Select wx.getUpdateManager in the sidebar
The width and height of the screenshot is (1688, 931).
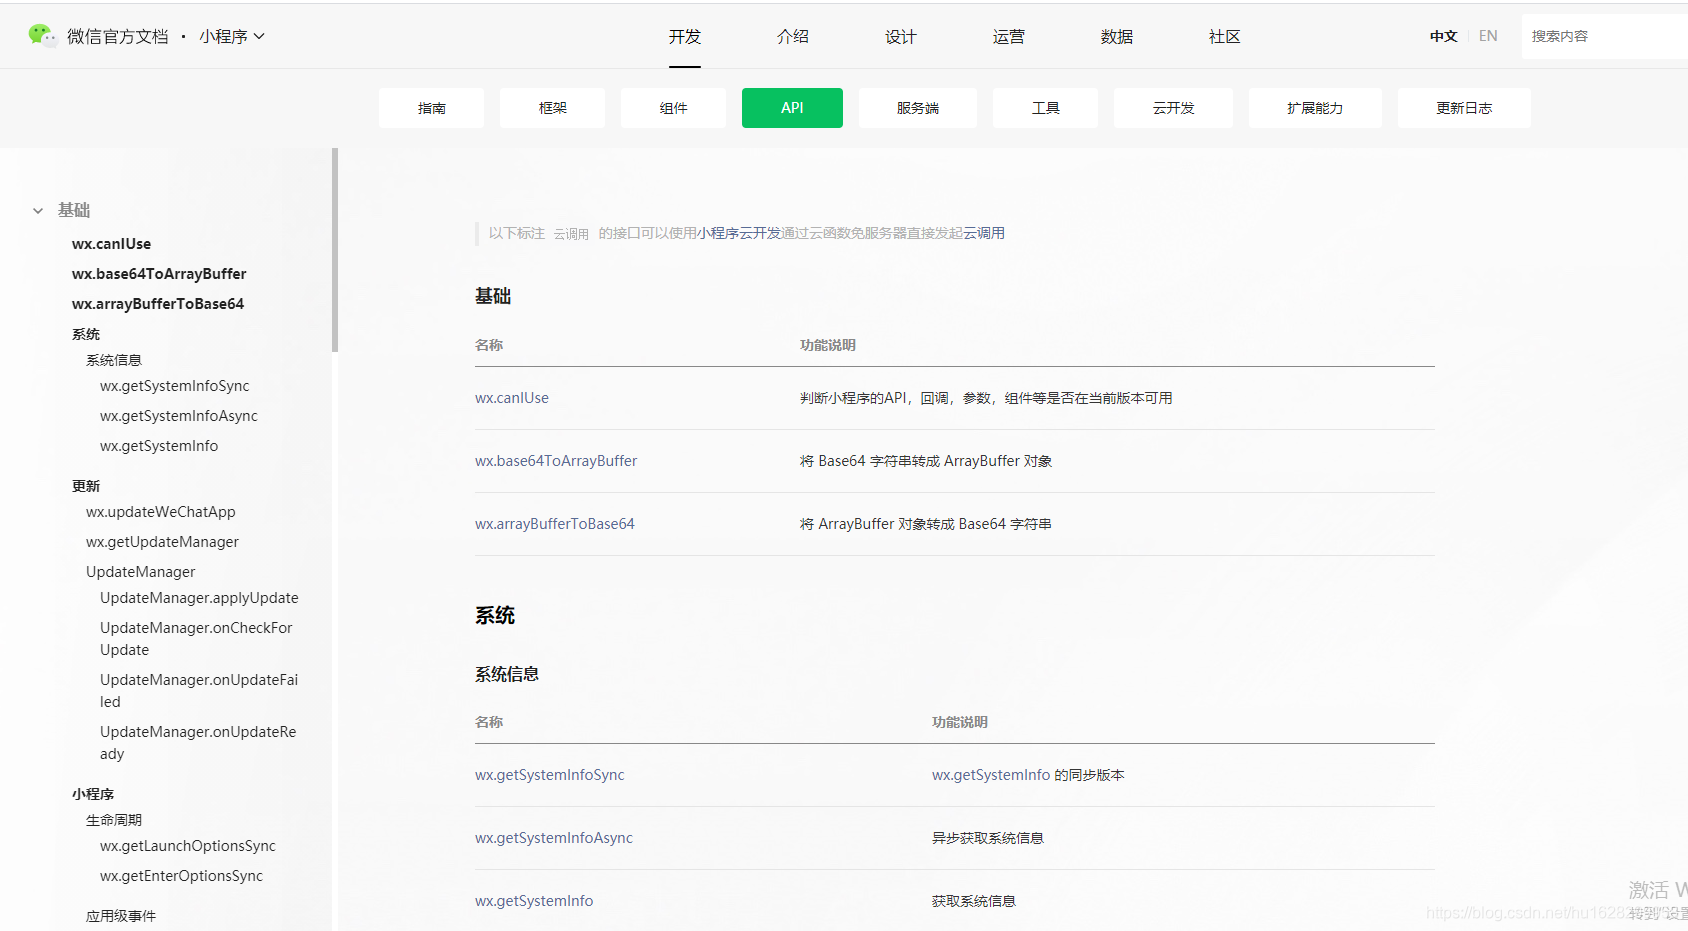click(162, 542)
